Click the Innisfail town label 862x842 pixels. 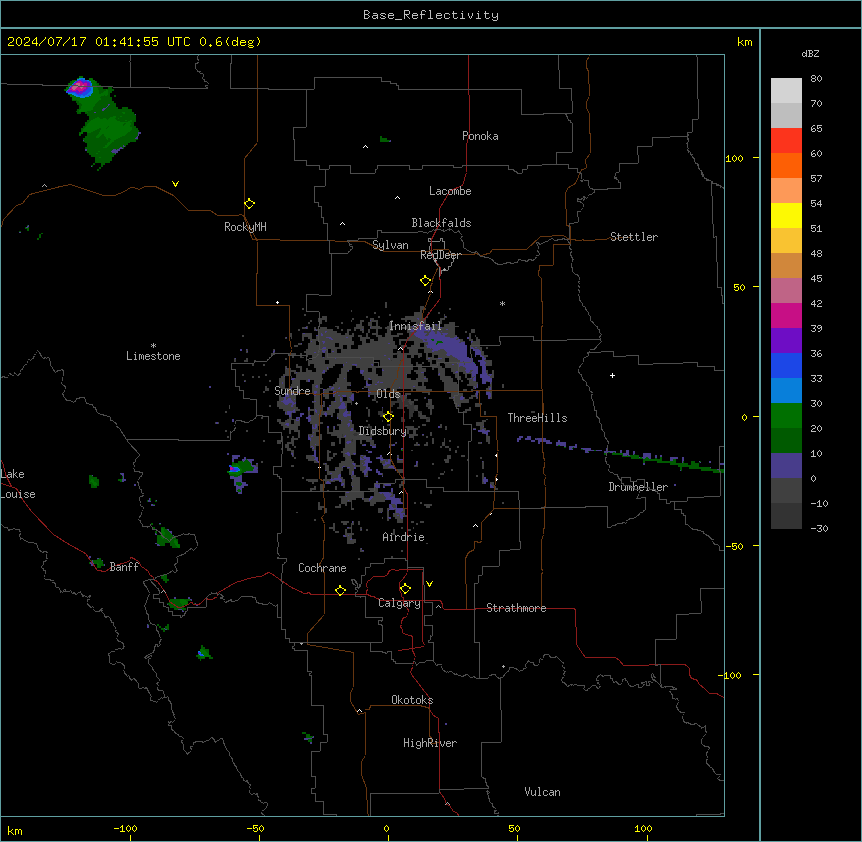click(x=415, y=326)
